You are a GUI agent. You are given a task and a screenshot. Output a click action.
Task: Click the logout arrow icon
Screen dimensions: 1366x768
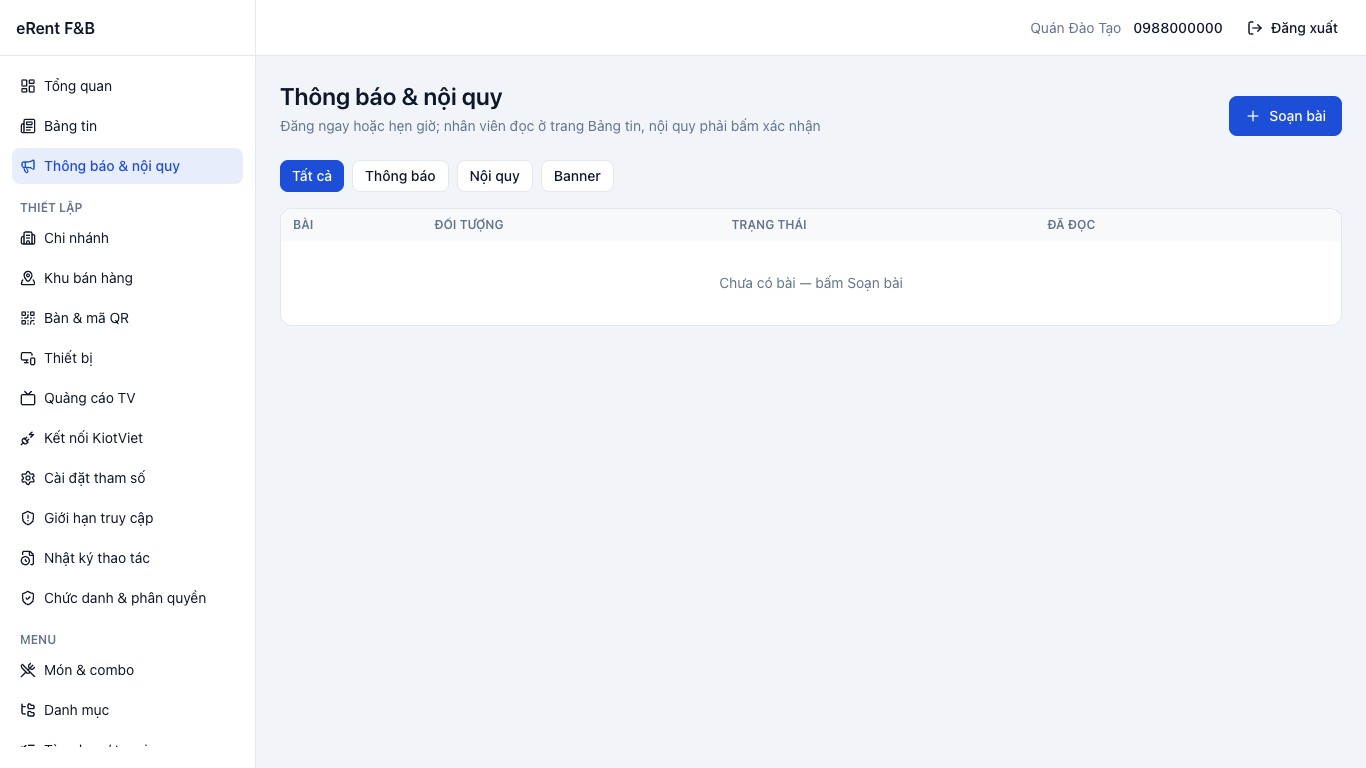1255,28
